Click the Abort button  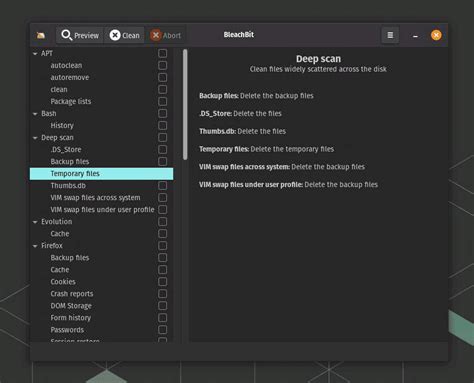[x=166, y=35]
